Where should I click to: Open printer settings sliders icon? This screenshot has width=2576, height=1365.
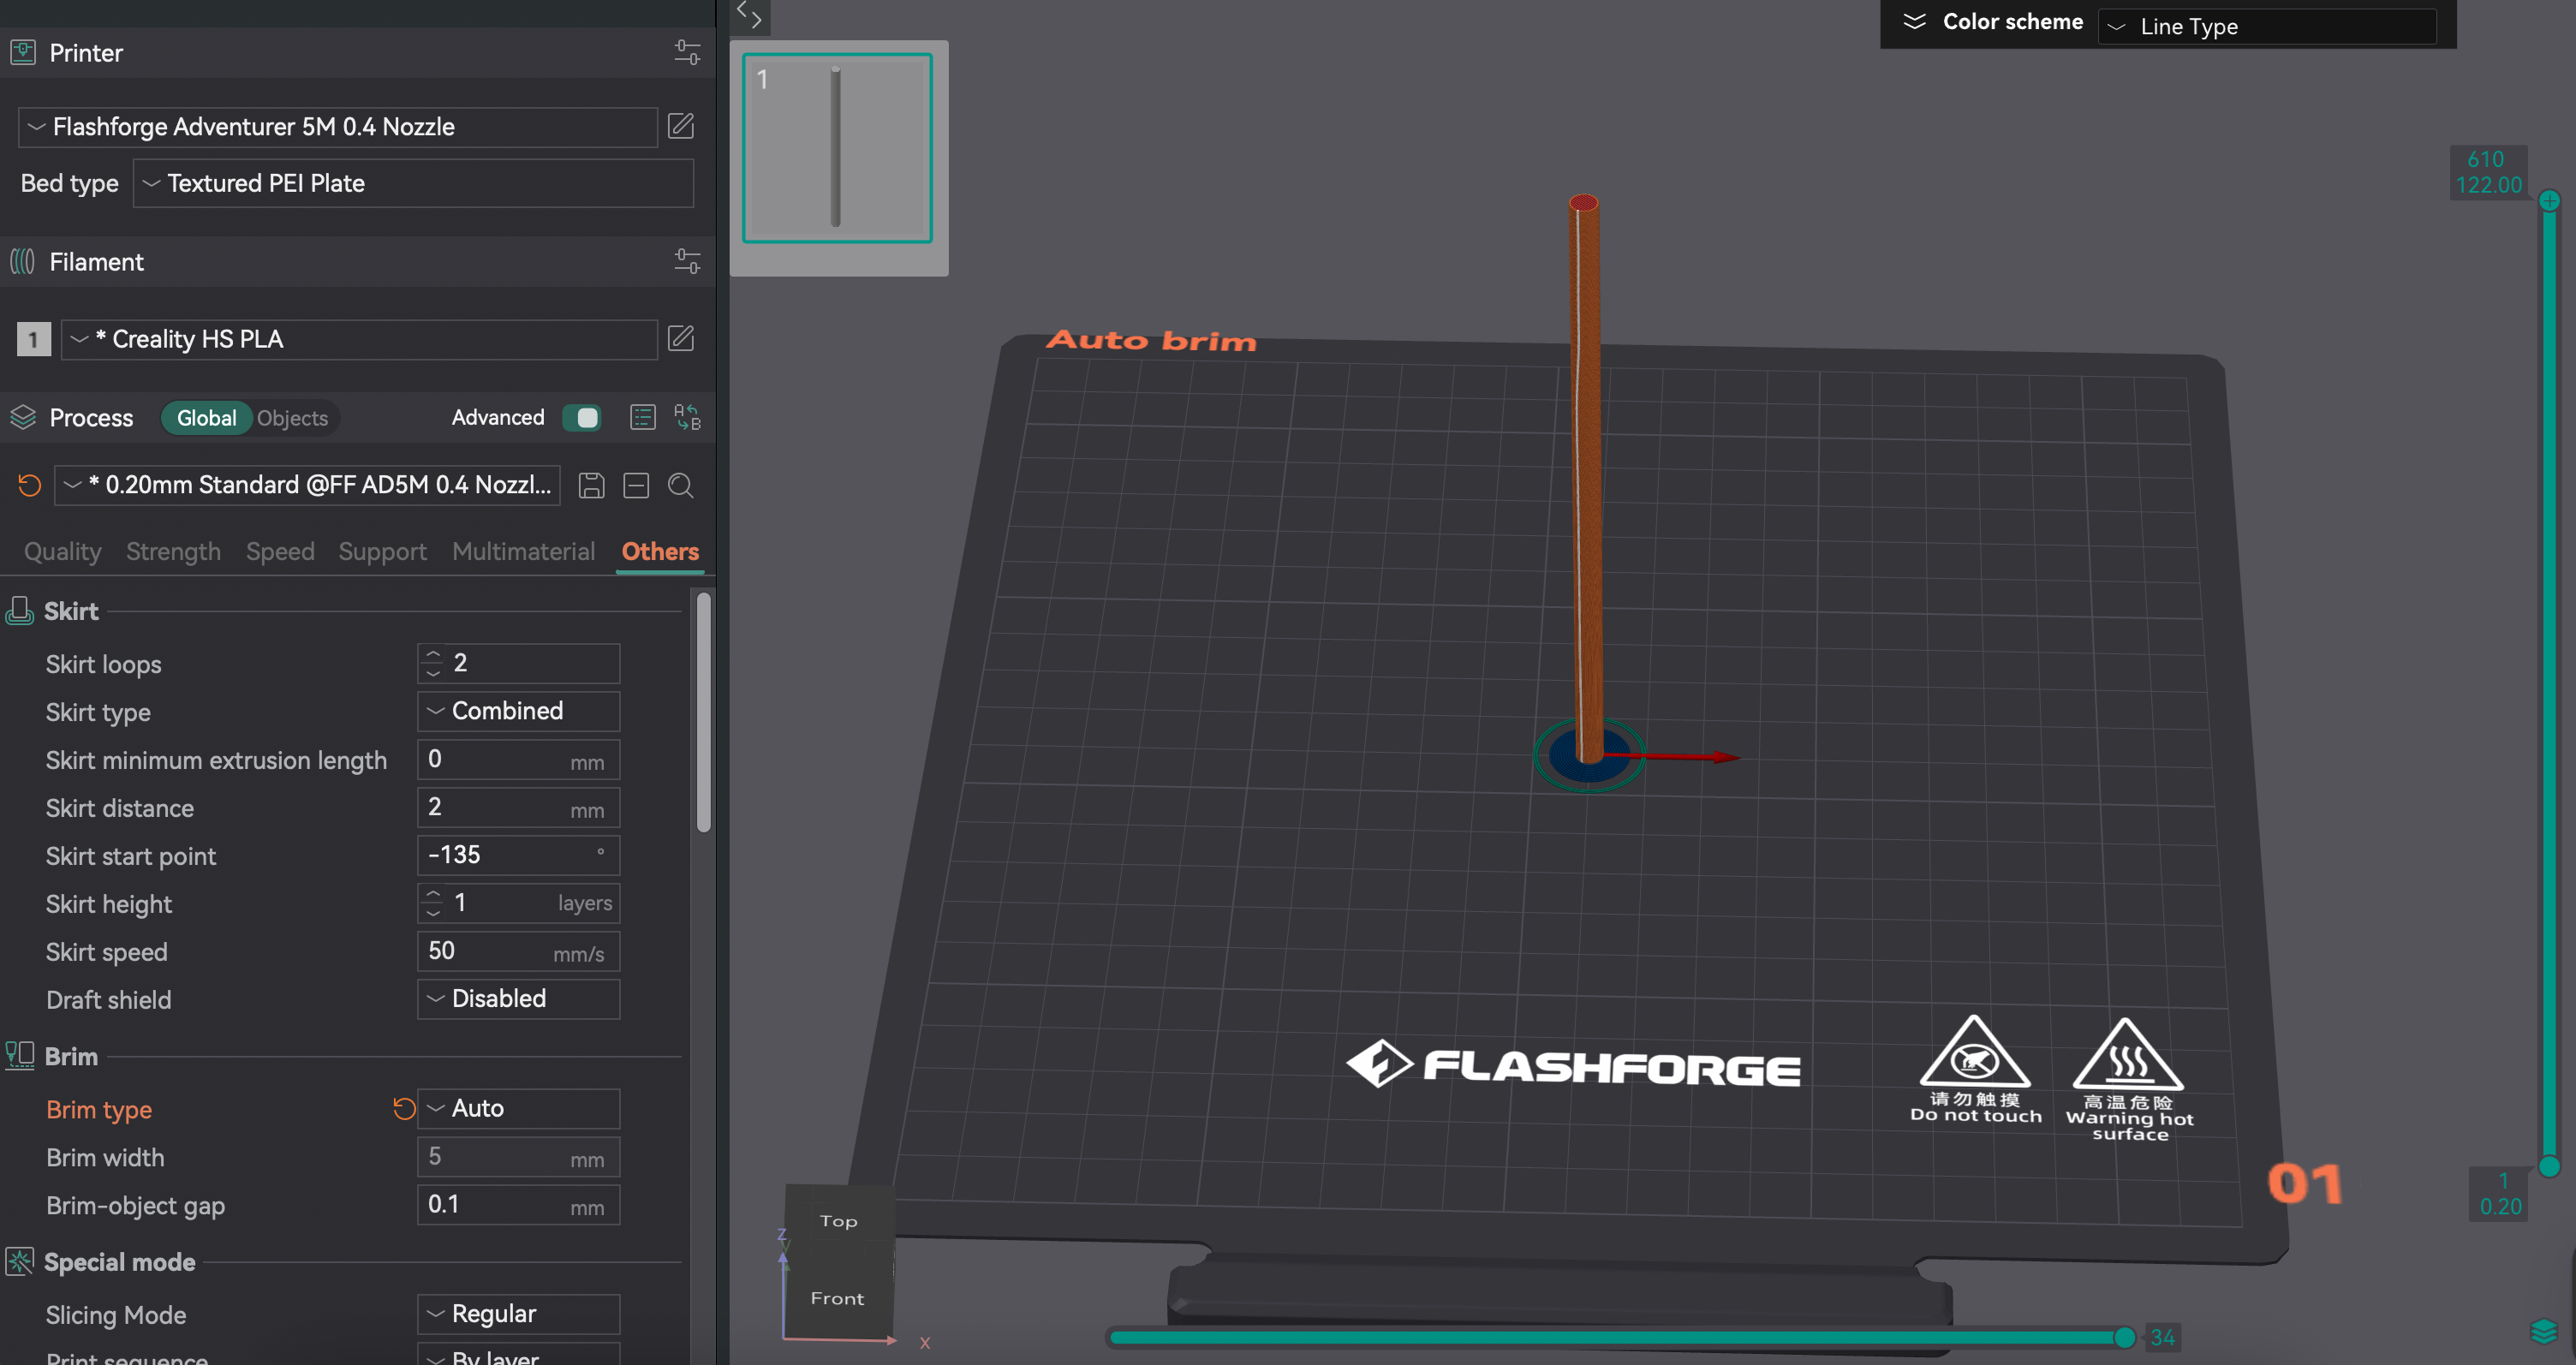pyautogui.click(x=687, y=52)
